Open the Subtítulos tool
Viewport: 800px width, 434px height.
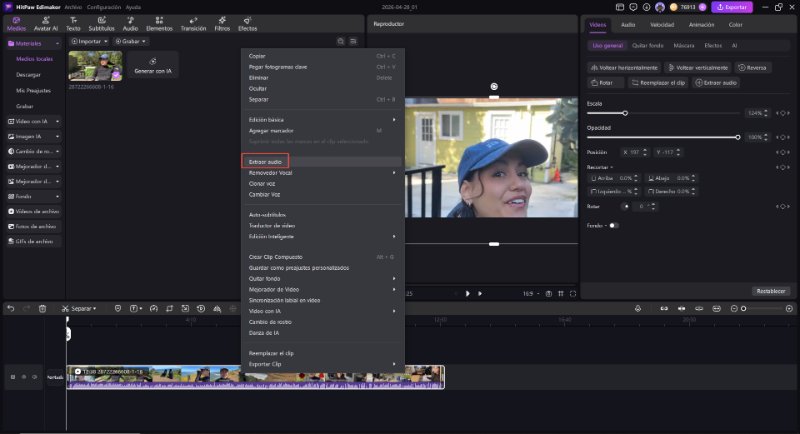pos(102,24)
